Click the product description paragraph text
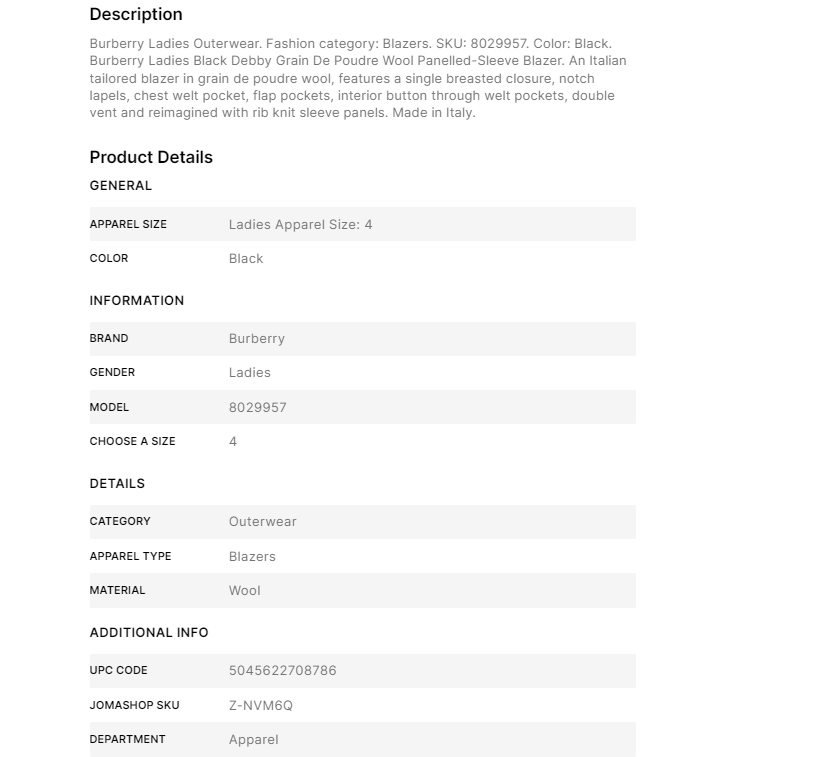Image resolution: width=830 pixels, height=757 pixels. point(358,78)
